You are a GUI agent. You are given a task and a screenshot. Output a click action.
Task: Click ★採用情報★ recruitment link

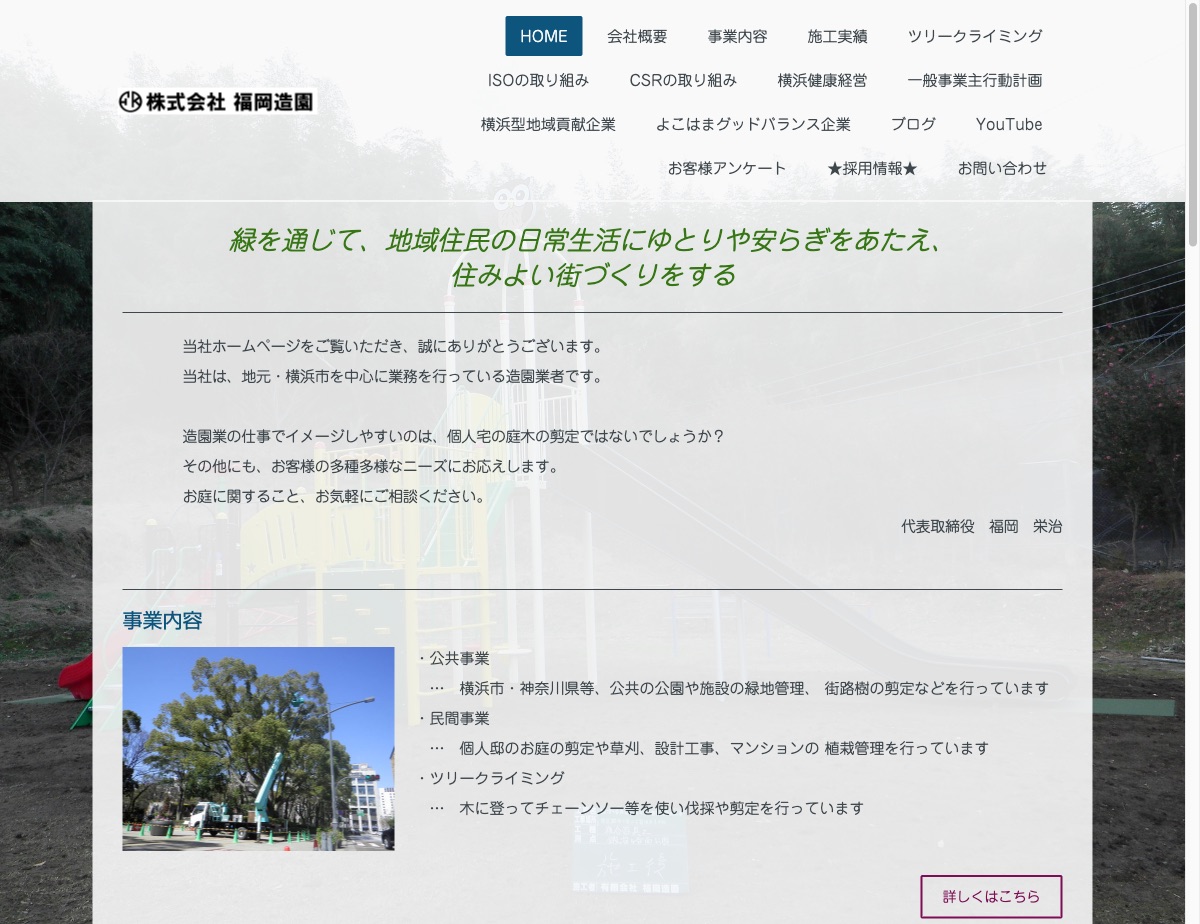click(872, 168)
